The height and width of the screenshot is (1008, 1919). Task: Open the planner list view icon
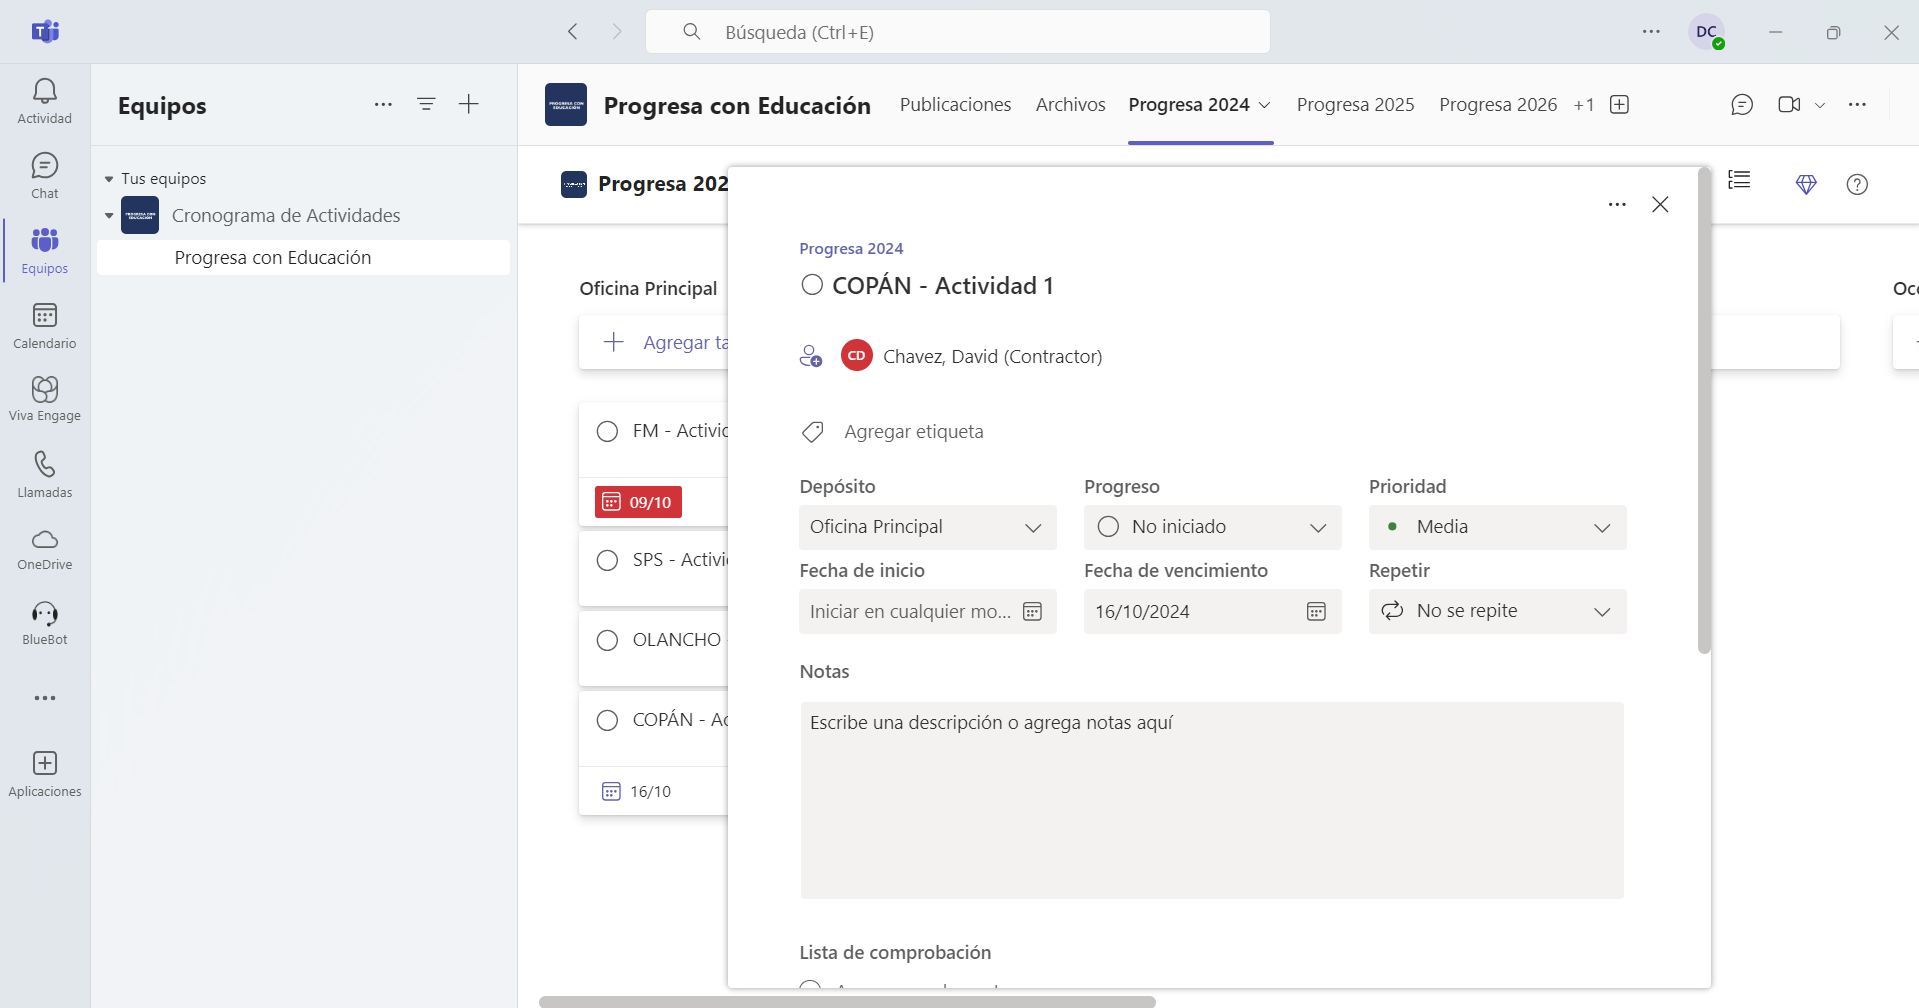(x=1740, y=181)
